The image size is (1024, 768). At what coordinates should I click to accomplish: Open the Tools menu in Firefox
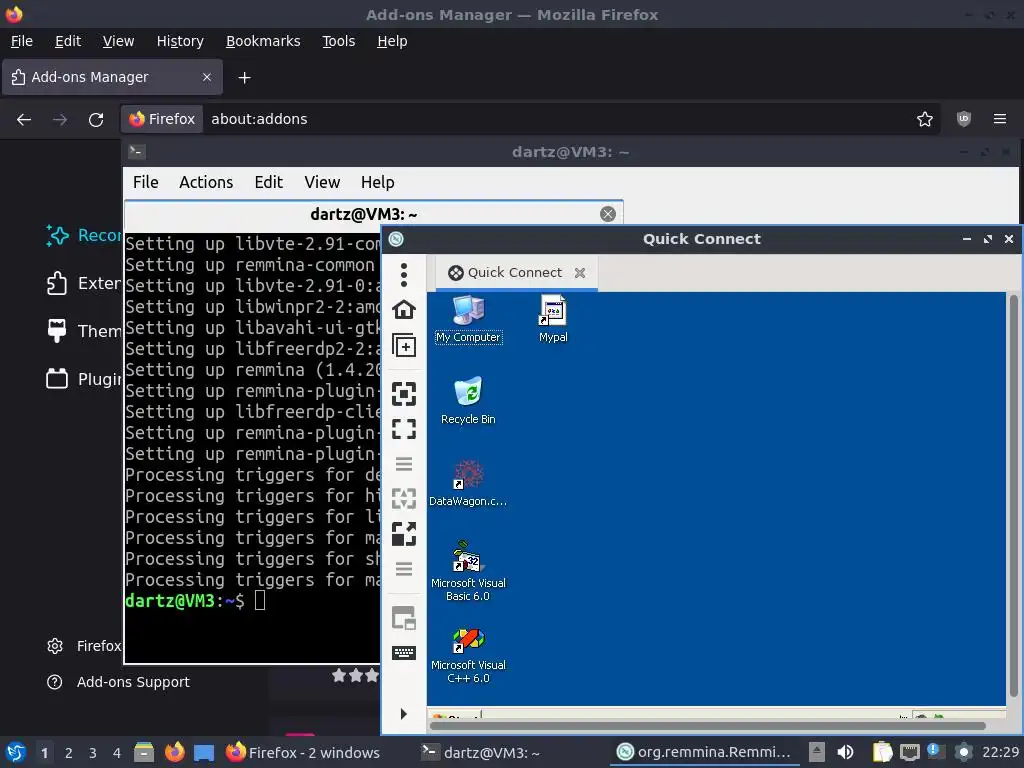coord(338,41)
